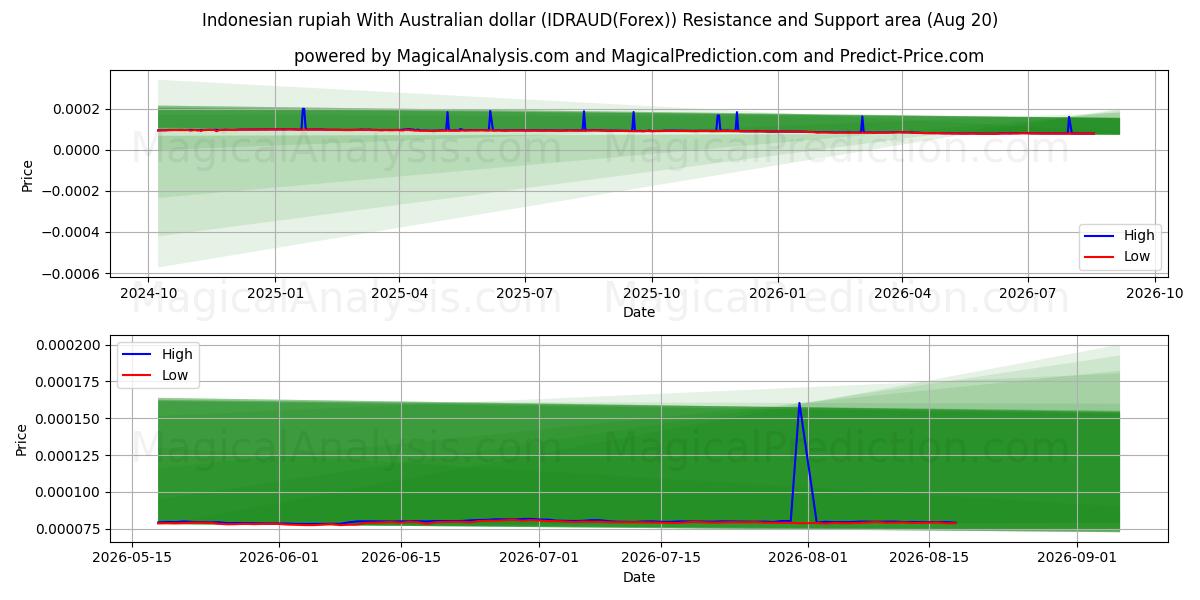1200x600 pixels.
Task: Click the 2025-07 x-axis label
Action: tap(526, 294)
